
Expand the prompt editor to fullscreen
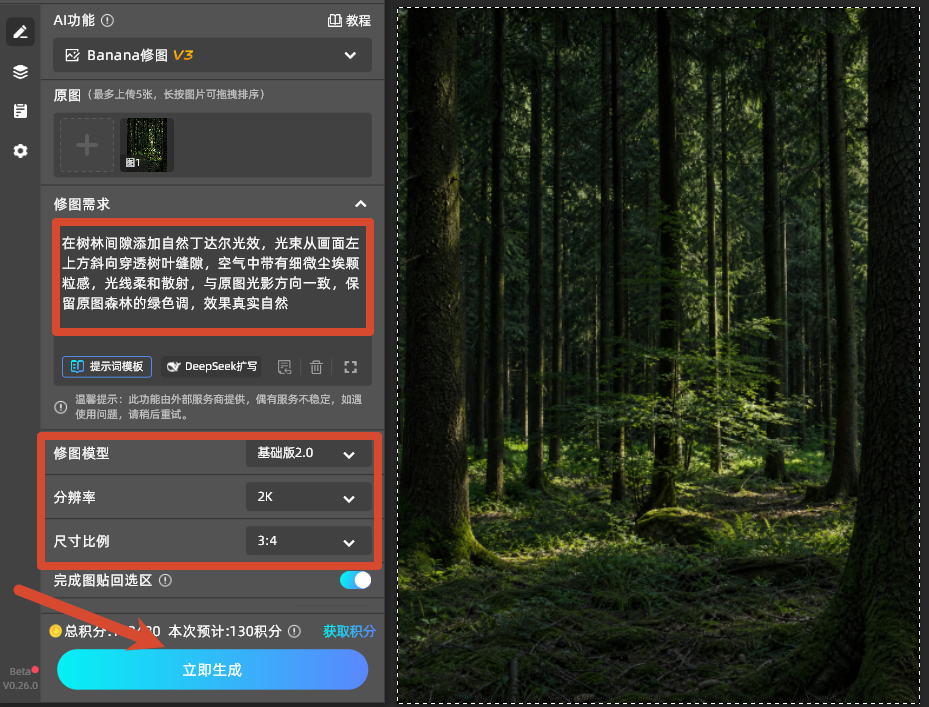351,367
